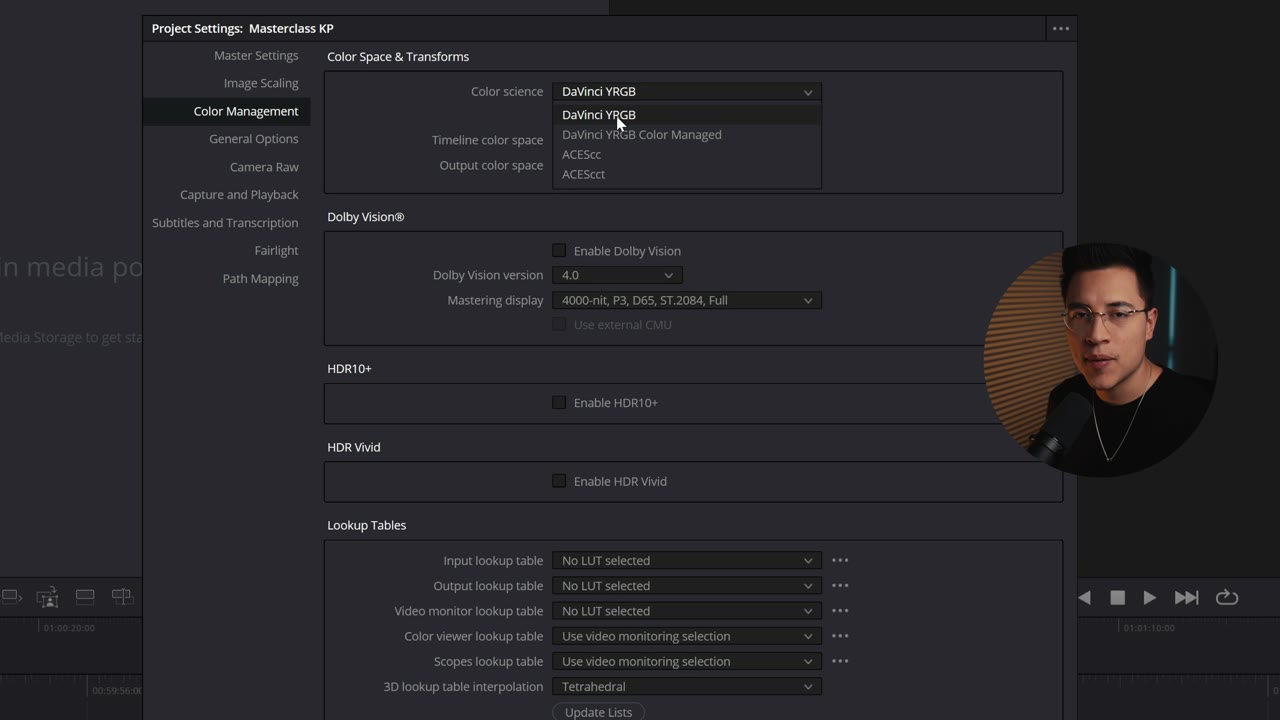Choose ACEScct color science option
Image resolution: width=1280 pixels, height=720 pixels.
click(687, 175)
